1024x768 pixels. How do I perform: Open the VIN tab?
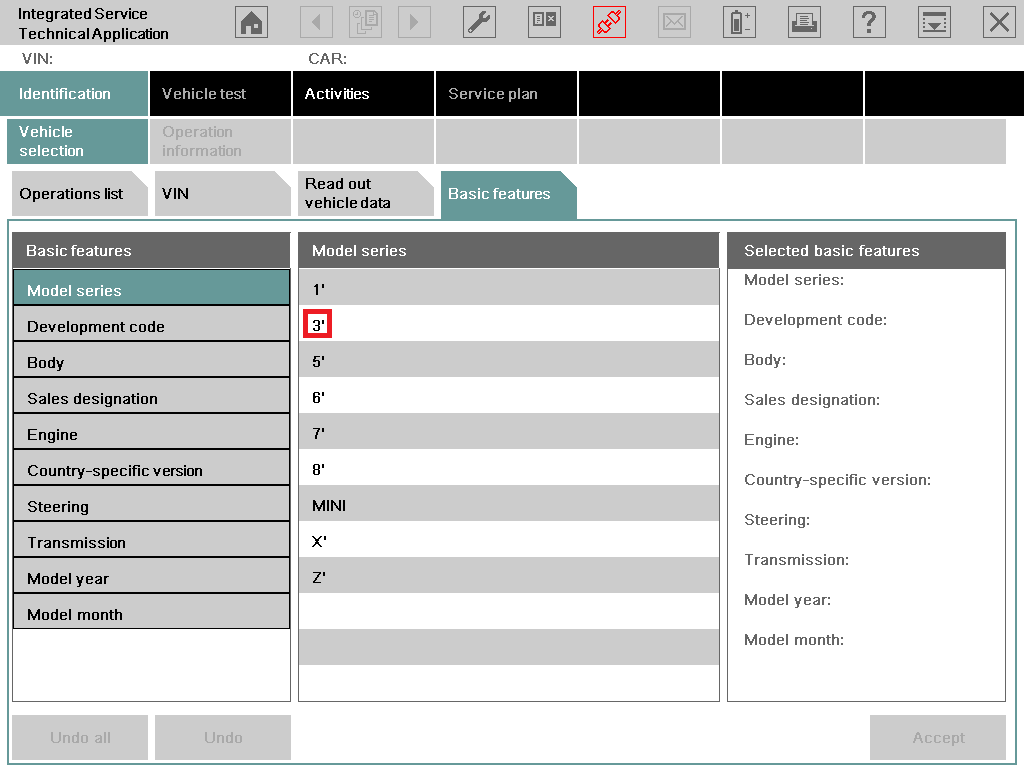tap(223, 194)
